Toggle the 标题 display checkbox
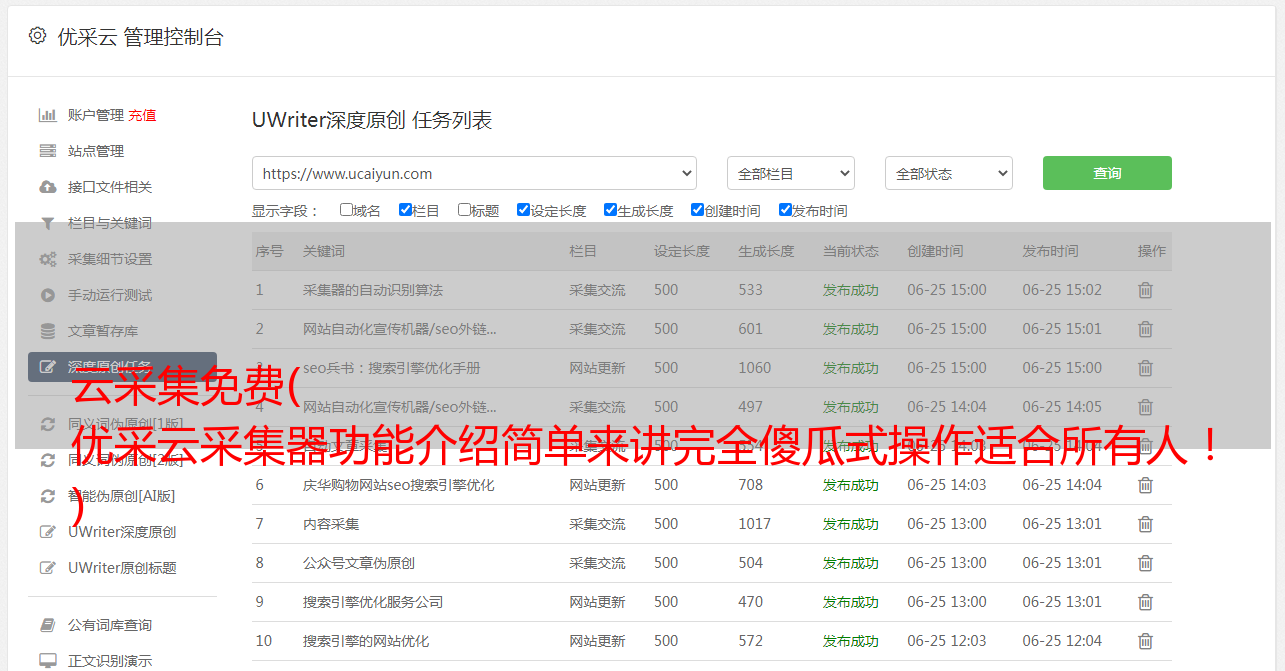This screenshot has width=1285, height=671. (464, 210)
